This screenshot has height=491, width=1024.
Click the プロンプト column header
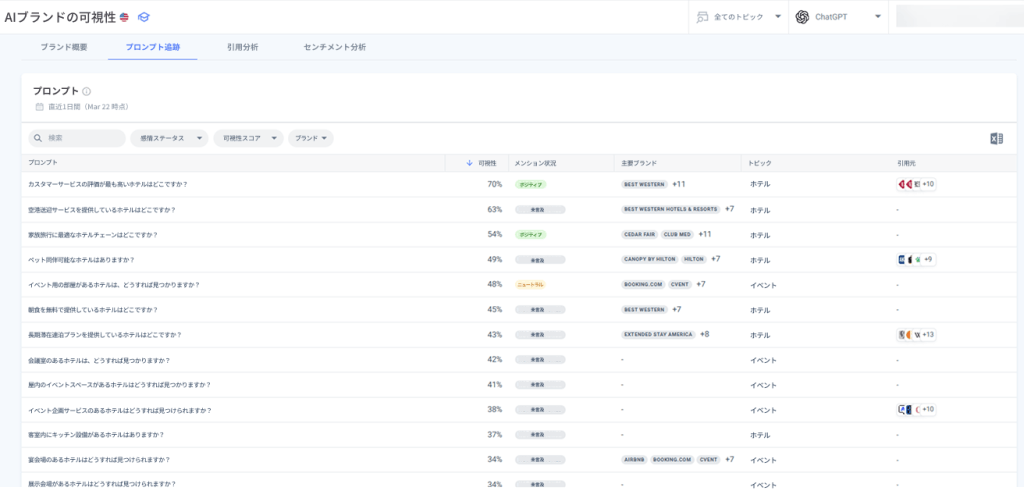coord(43,163)
